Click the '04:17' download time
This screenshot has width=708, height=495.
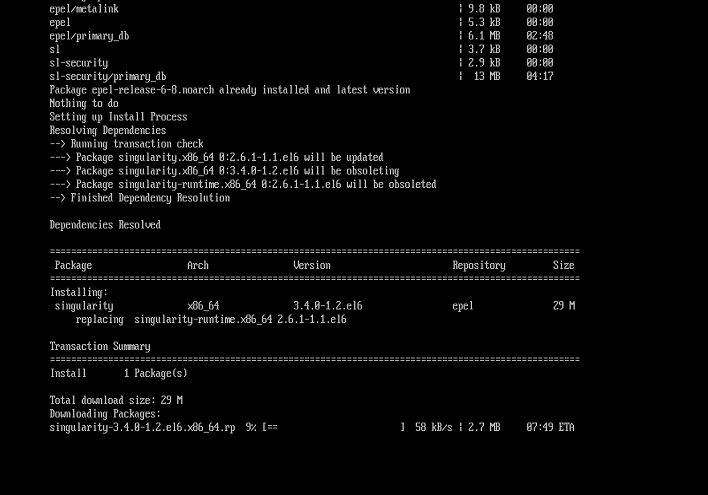(x=540, y=76)
